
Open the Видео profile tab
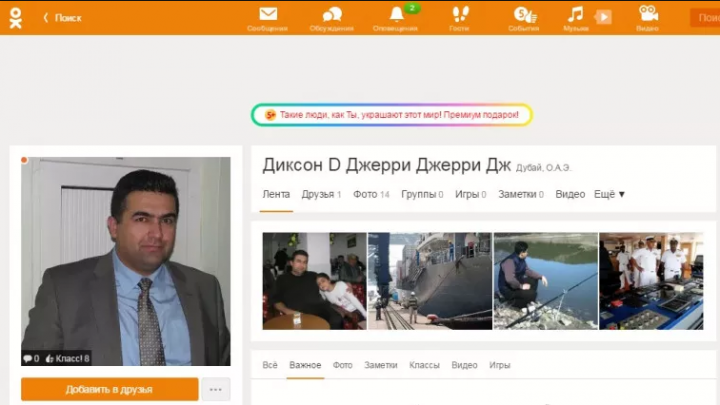[x=570, y=194]
